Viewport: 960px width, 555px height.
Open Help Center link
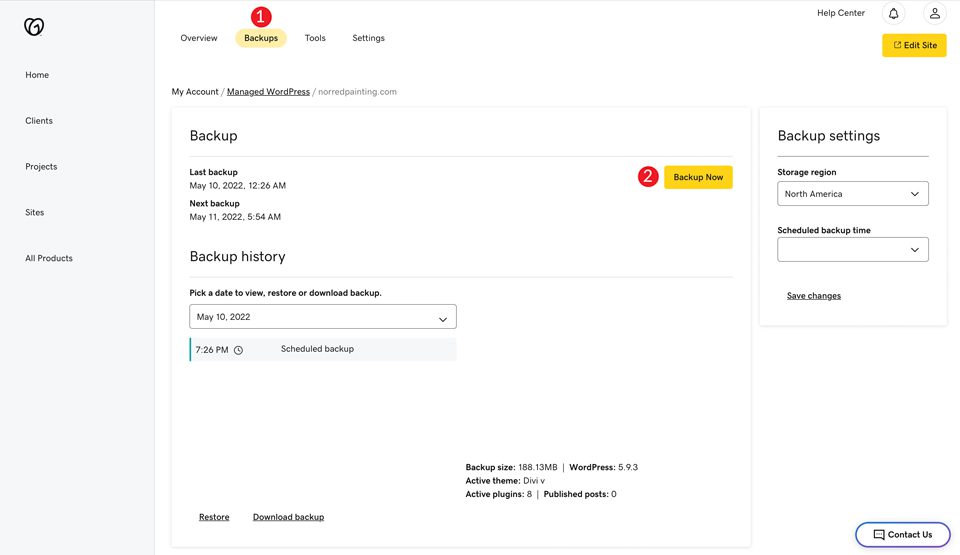[840, 13]
